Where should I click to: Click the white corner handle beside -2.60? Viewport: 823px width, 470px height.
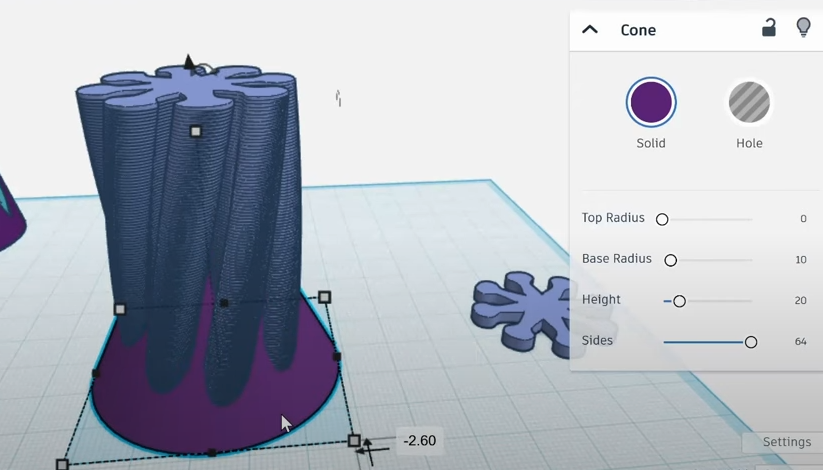point(354,440)
